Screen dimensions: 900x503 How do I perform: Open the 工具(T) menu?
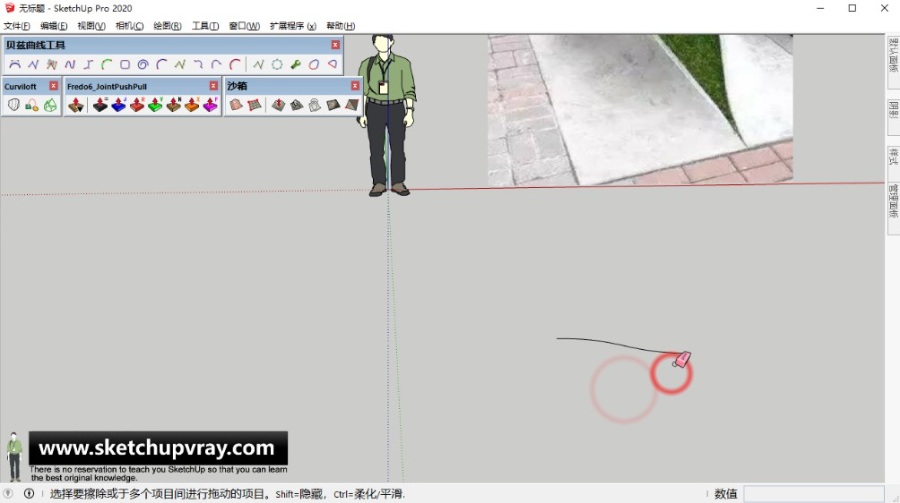point(205,26)
